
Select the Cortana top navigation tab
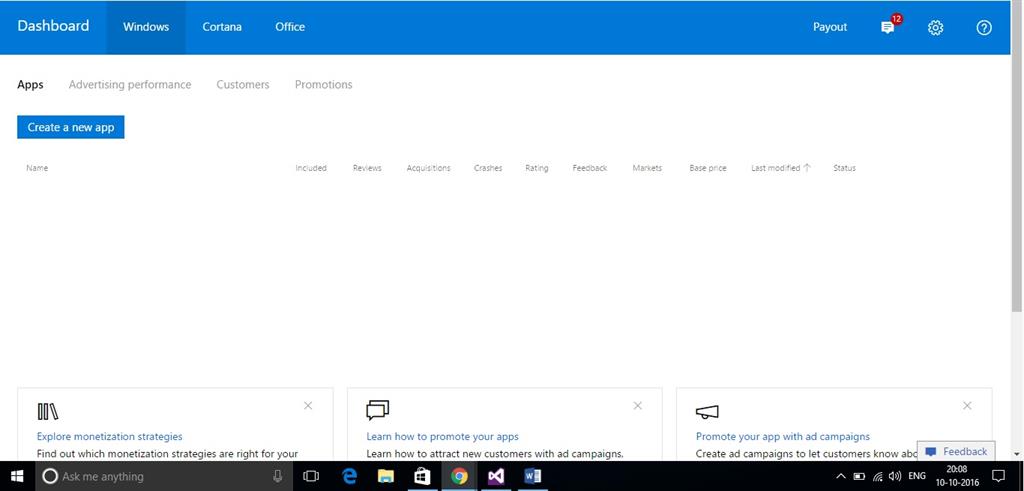(x=222, y=27)
